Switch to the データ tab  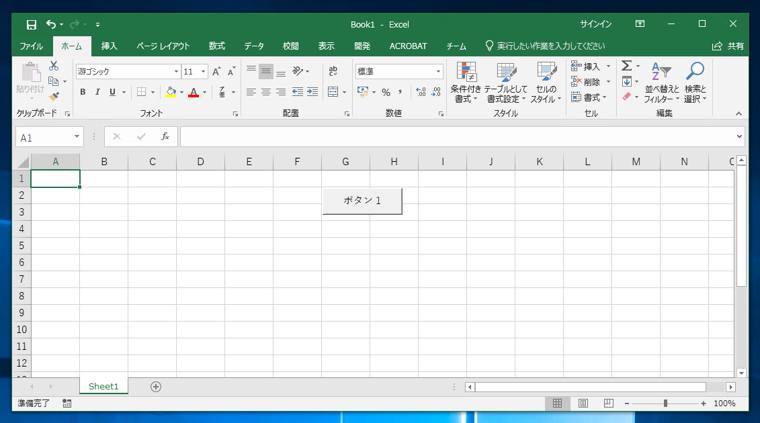point(254,46)
